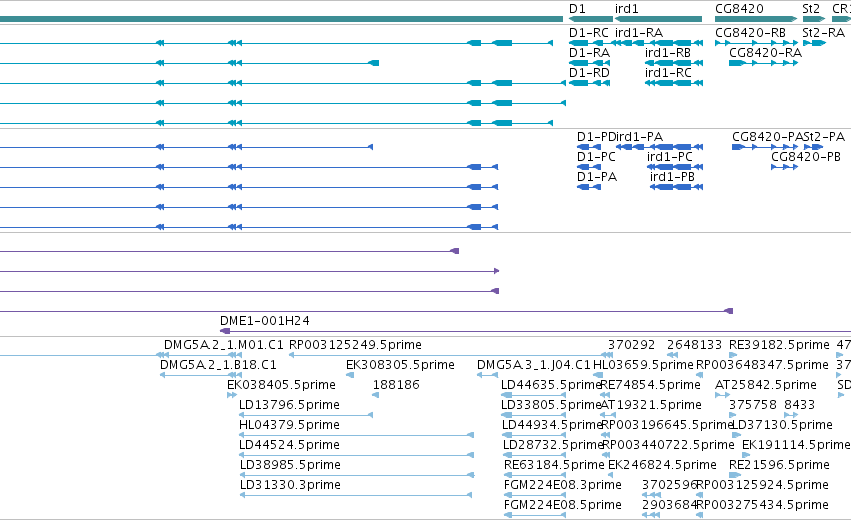This screenshot has width=851, height=520.
Task: Select the D1-RD transcript
Action: [589, 73]
